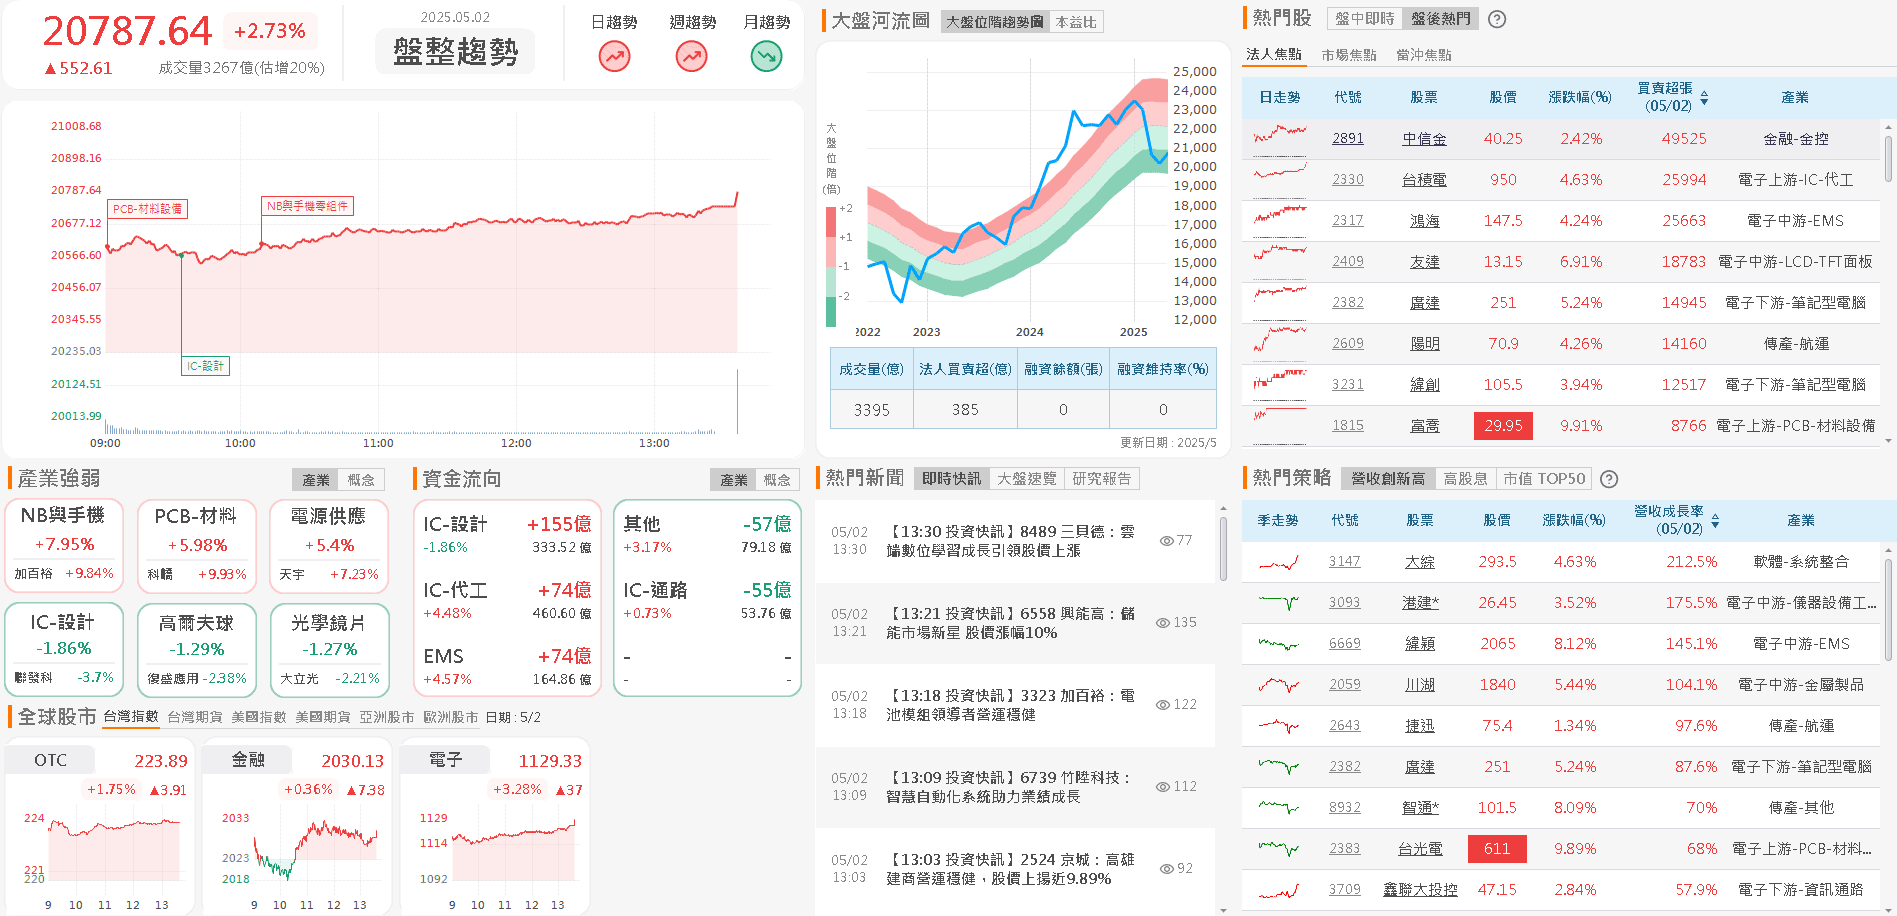
Task: Open stock link 中信金
Action: [x=1424, y=139]
